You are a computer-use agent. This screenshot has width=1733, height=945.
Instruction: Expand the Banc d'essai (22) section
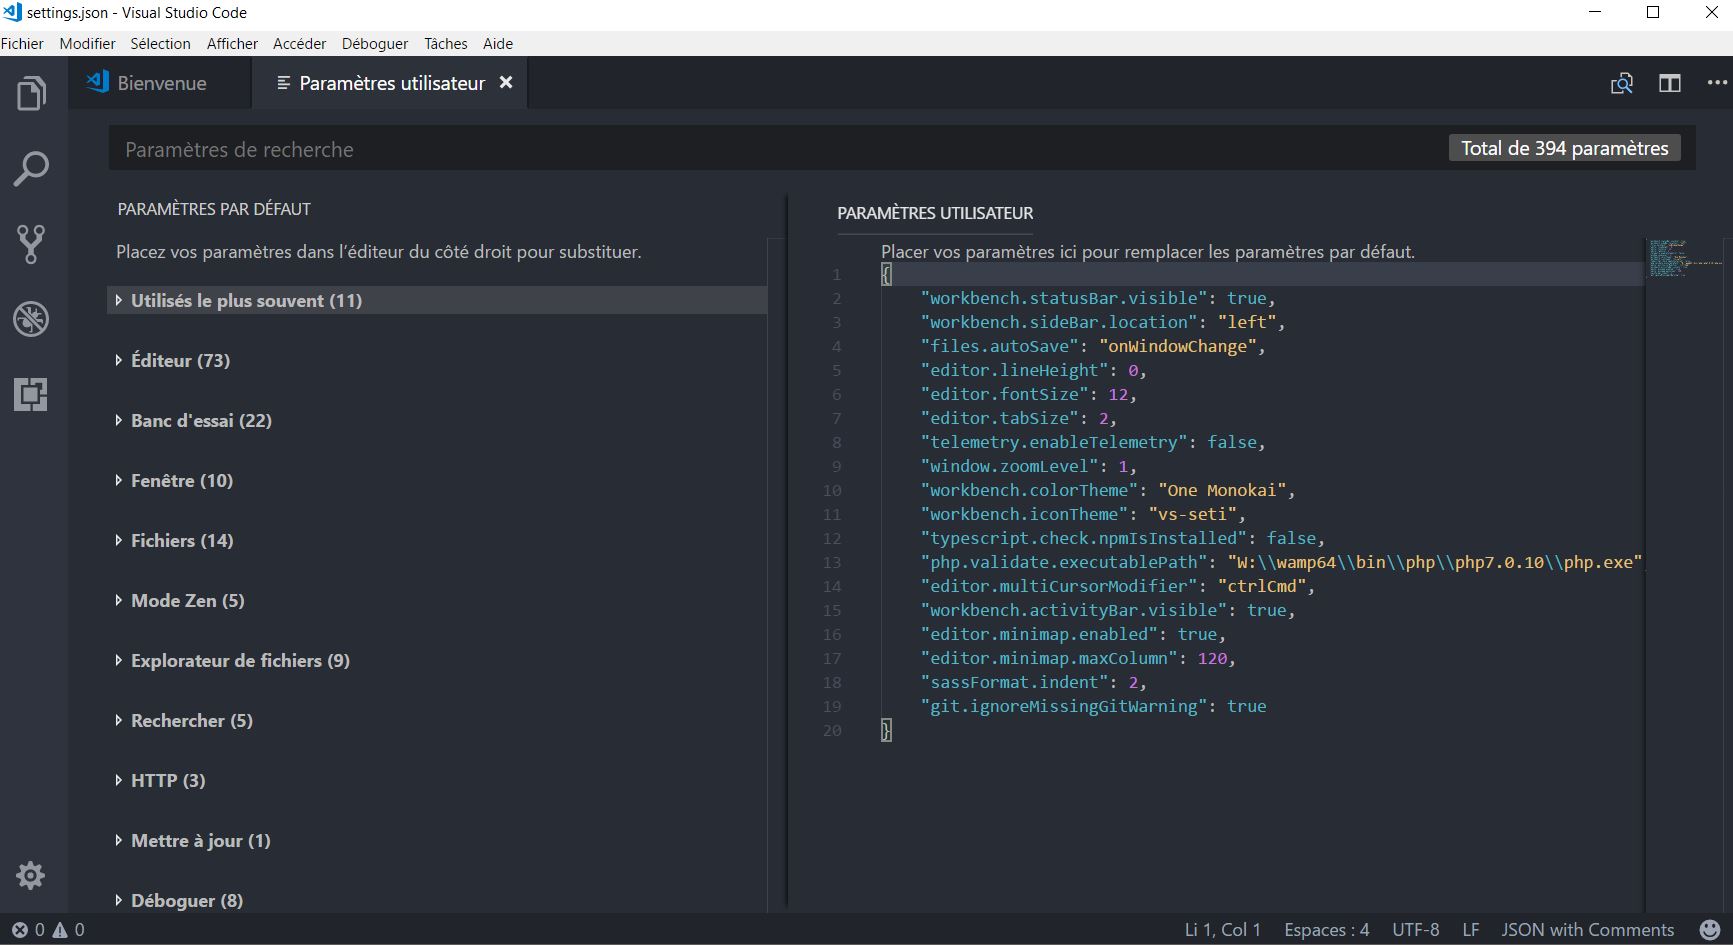437,420
